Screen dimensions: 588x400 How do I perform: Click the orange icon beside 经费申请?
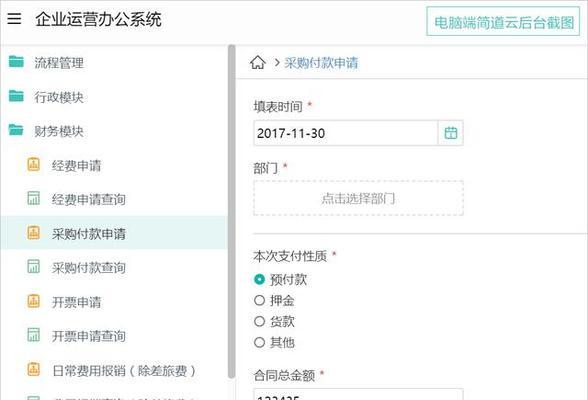(x=33, y=164)
